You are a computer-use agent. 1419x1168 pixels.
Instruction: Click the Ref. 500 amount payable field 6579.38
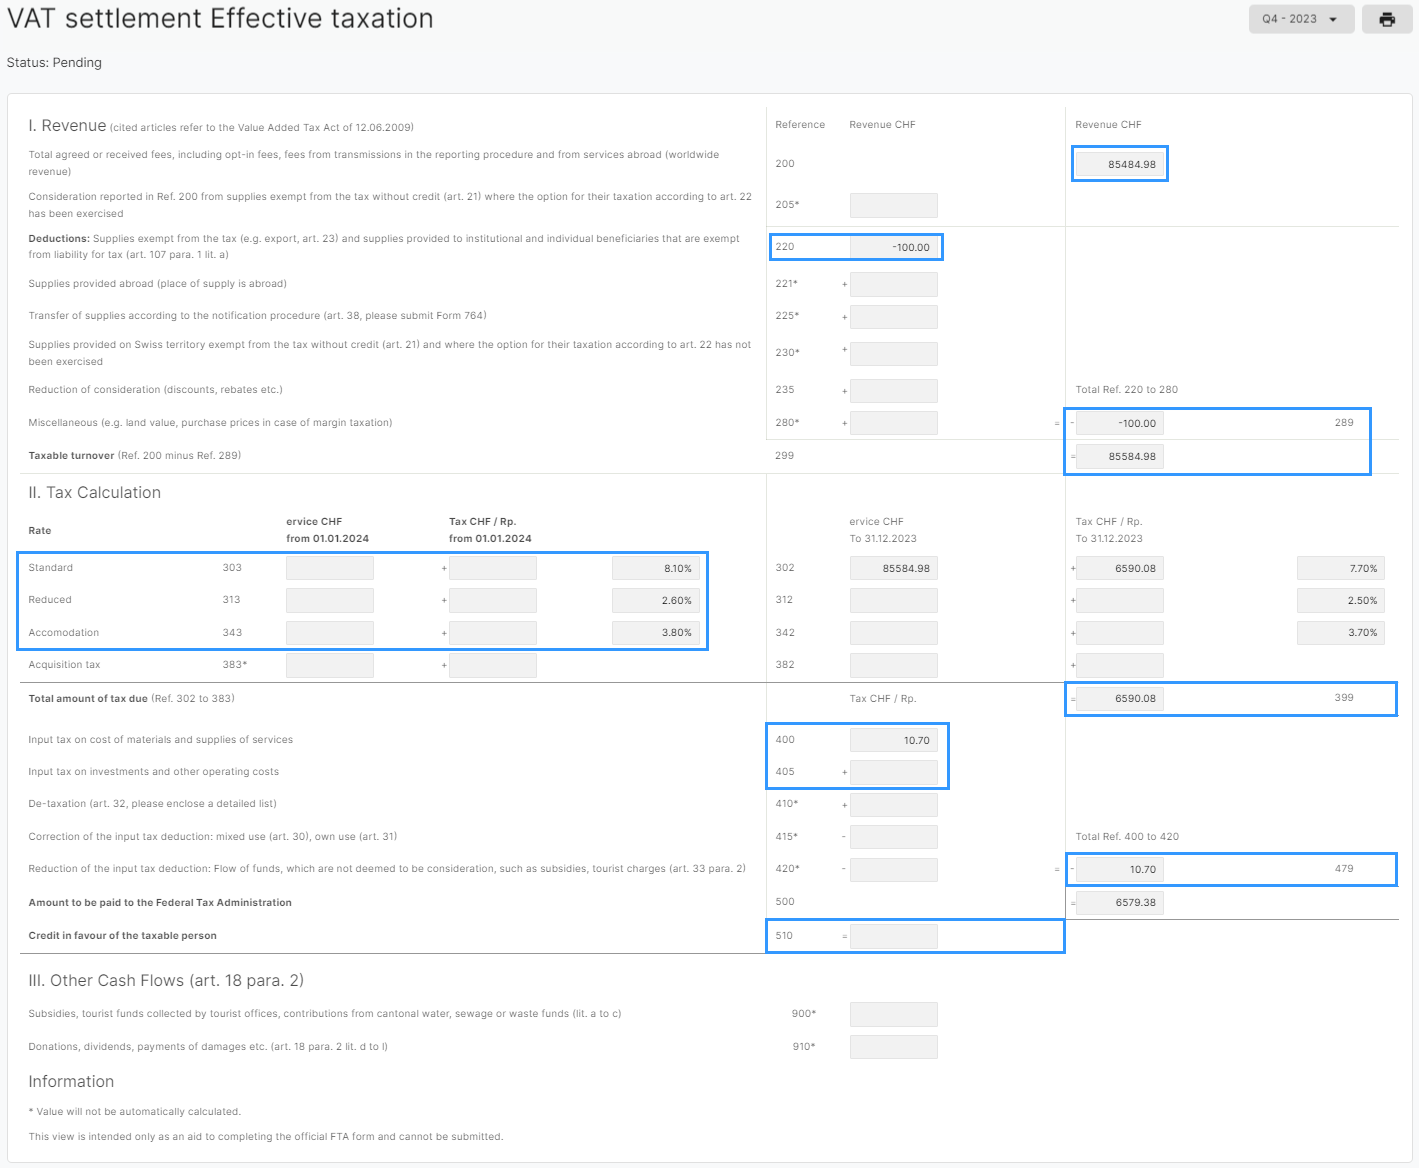pyautogui.click(x=1120, y=902)
